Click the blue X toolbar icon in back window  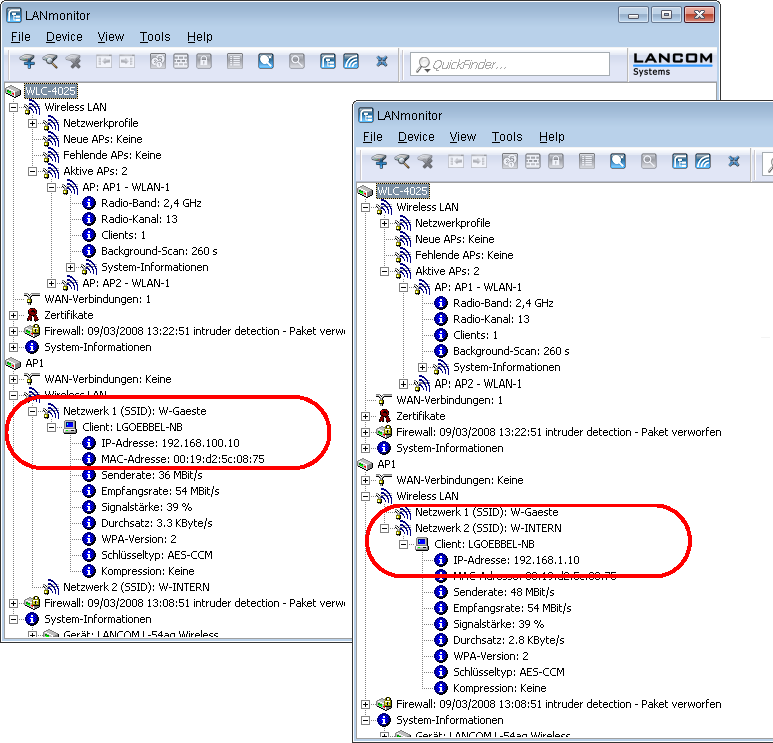381,62
